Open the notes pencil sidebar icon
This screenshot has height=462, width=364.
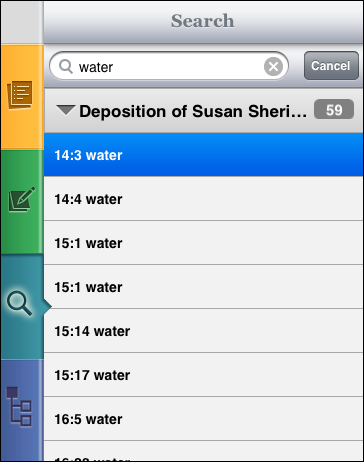22,200
